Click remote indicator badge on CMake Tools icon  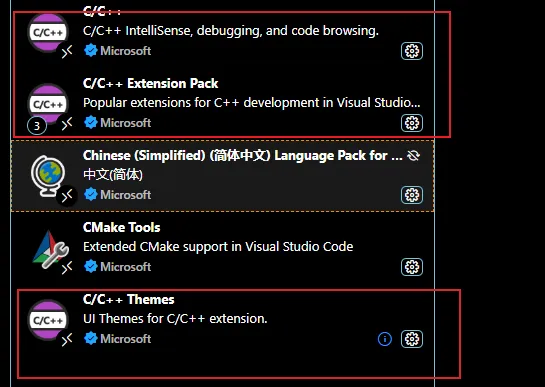click(67, 268)
